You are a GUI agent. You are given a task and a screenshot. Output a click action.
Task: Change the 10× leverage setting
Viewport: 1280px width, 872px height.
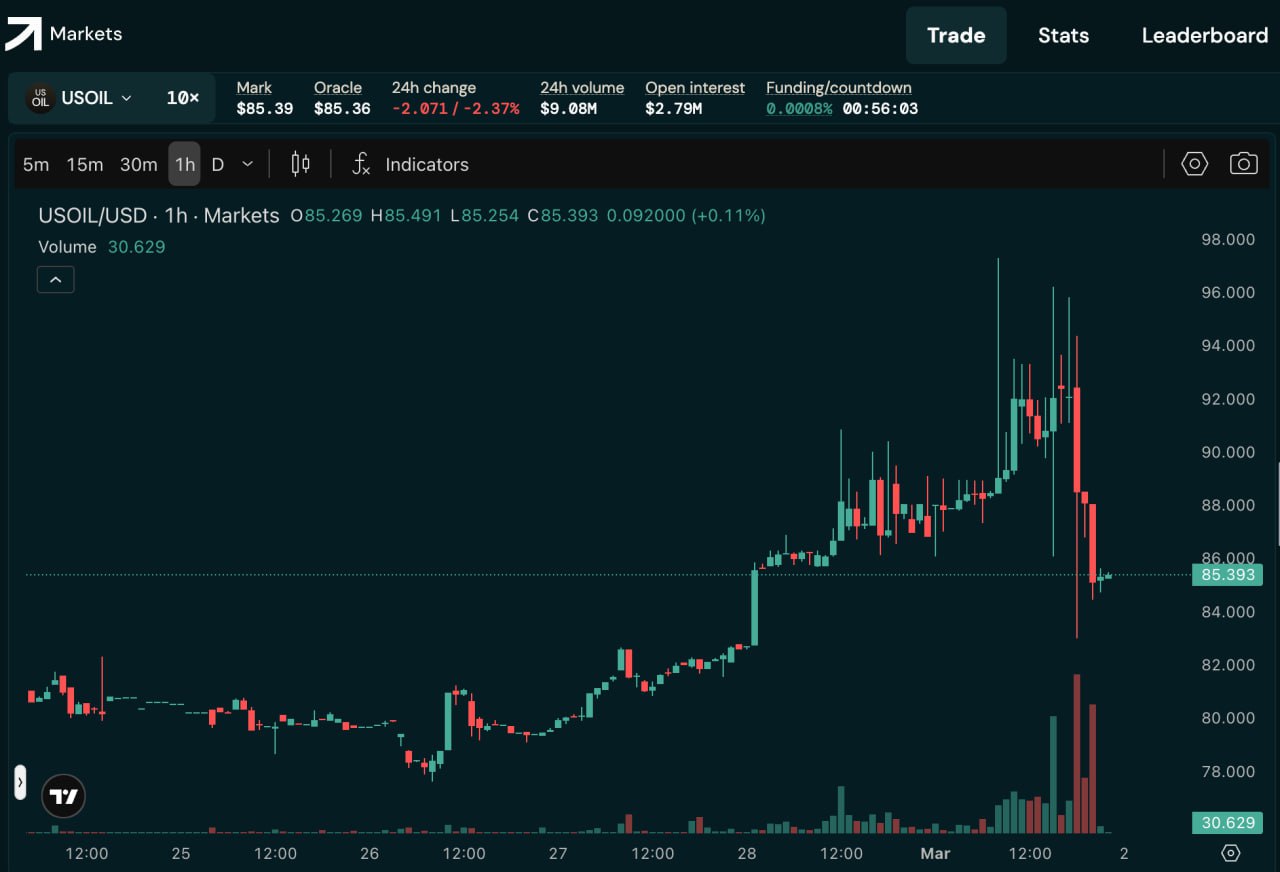[182, 98]
